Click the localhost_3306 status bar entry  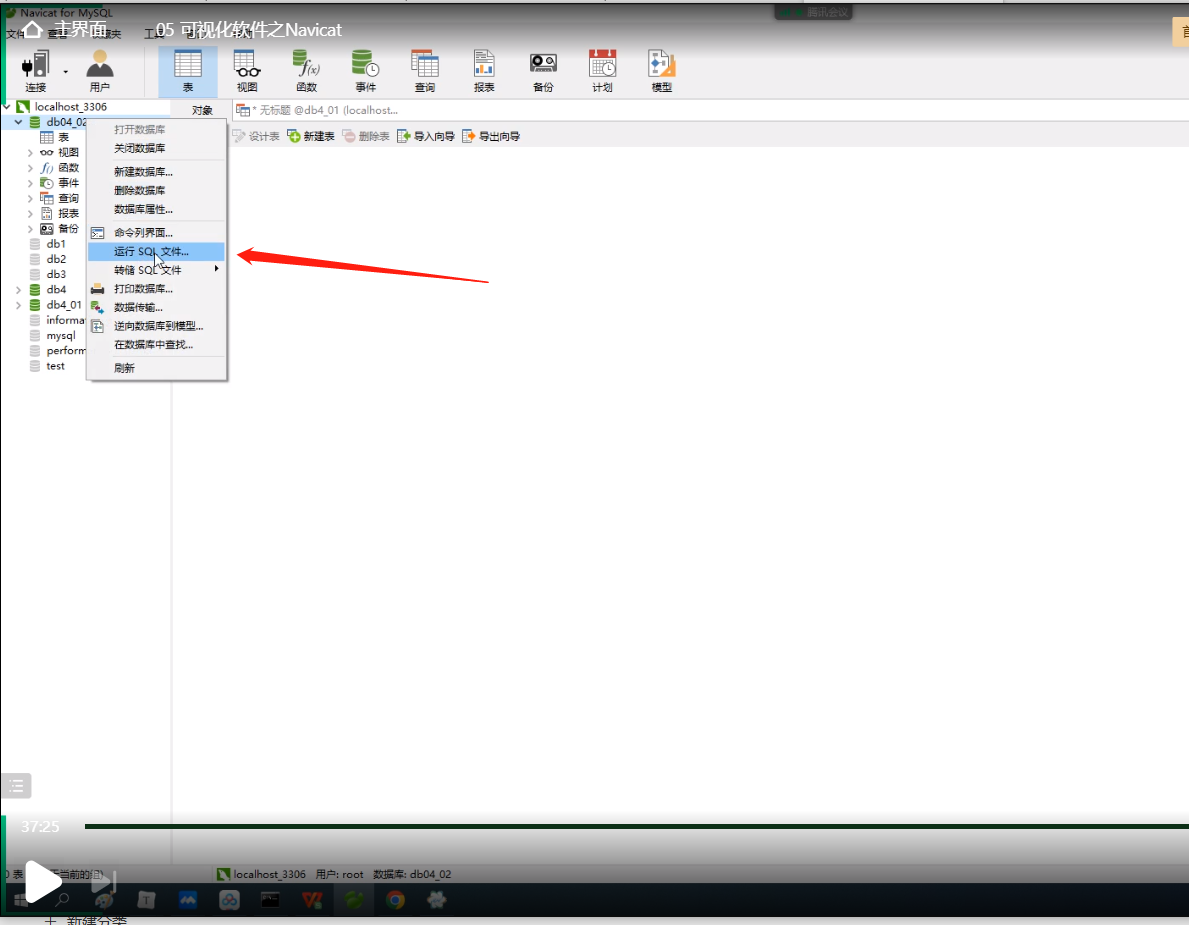[x=262, y=874]
